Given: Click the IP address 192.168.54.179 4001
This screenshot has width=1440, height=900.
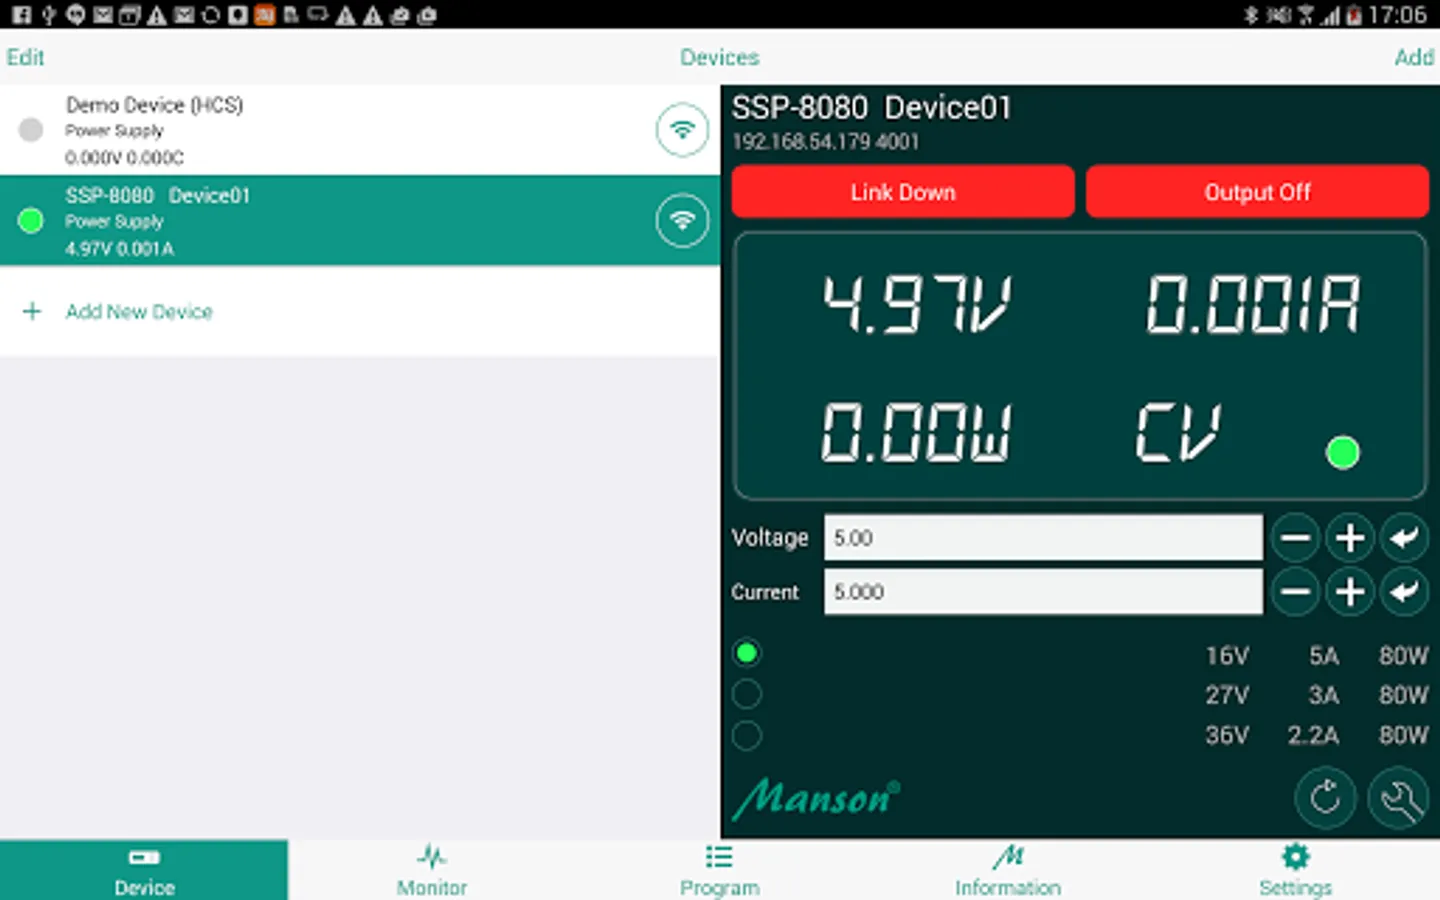Looking at the screenshot, I should tap(825, 141).
